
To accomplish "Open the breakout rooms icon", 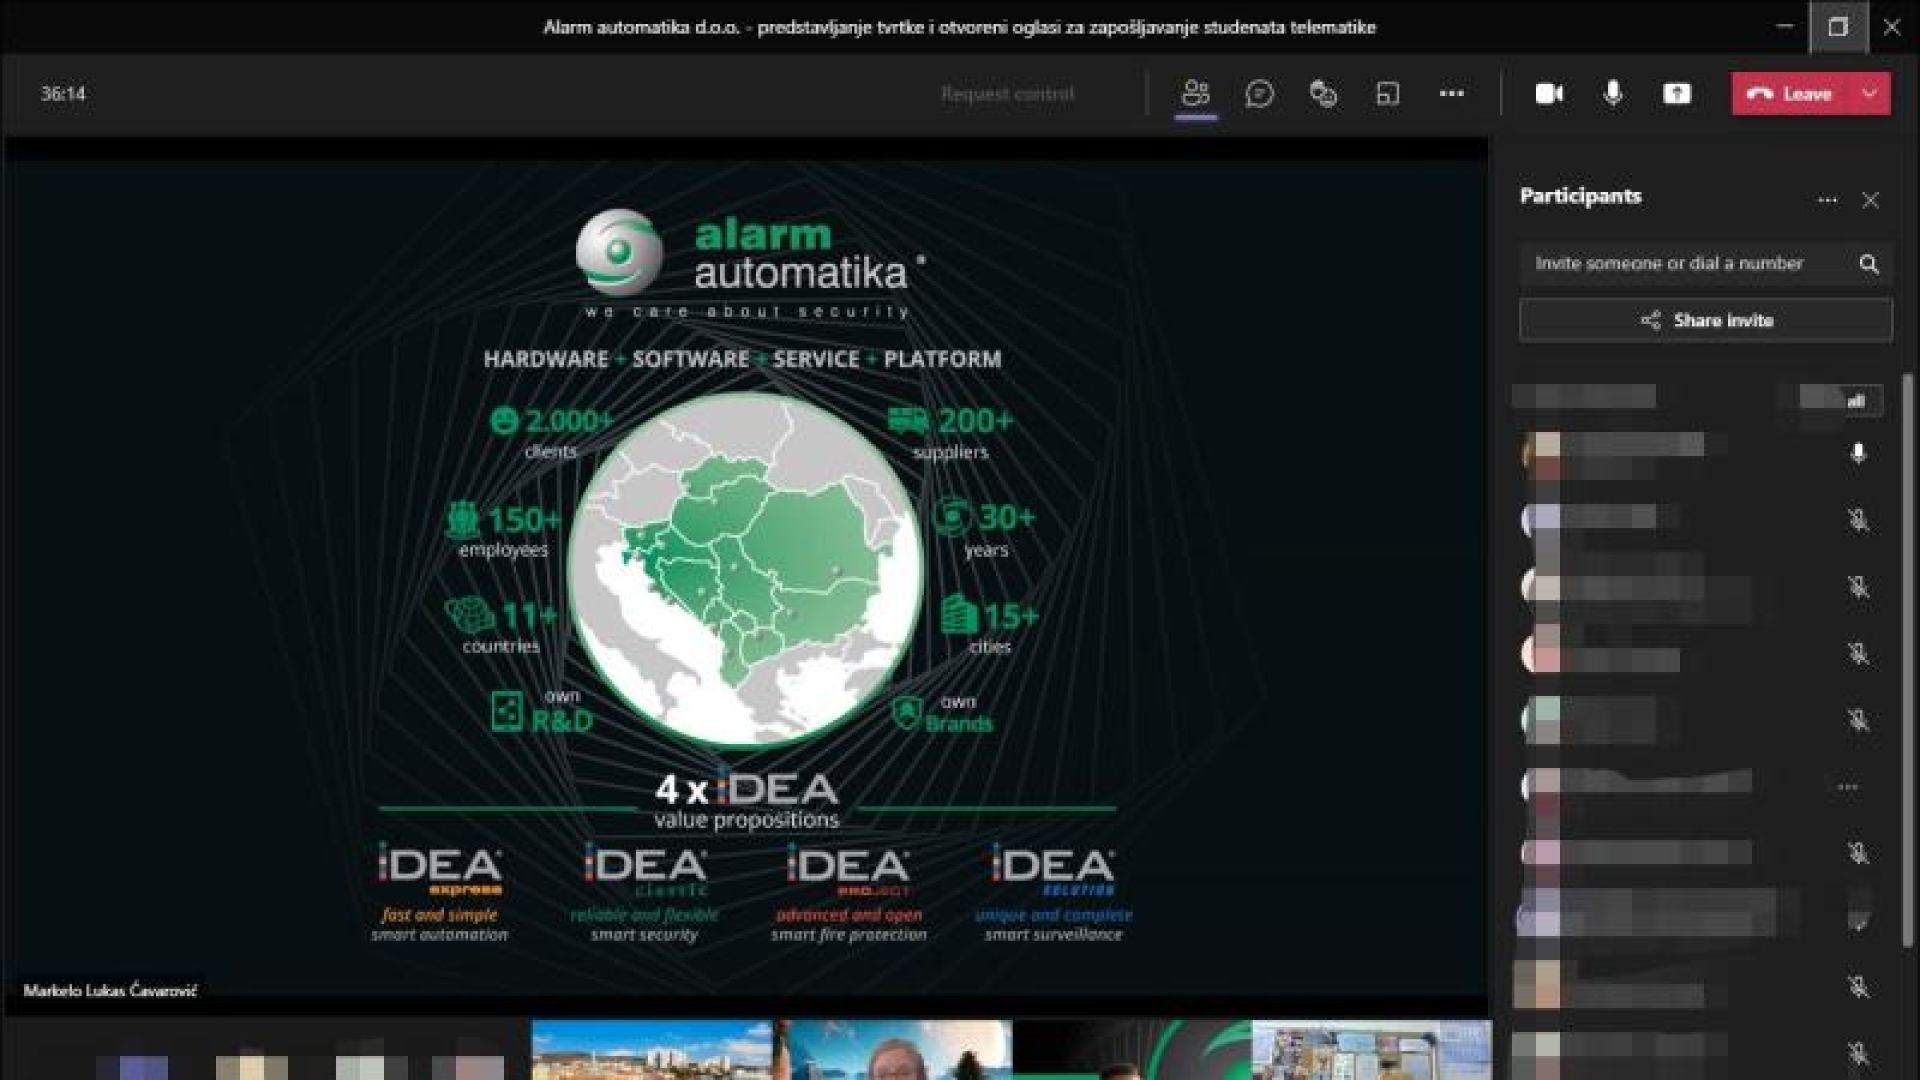I will [1388, 94].
